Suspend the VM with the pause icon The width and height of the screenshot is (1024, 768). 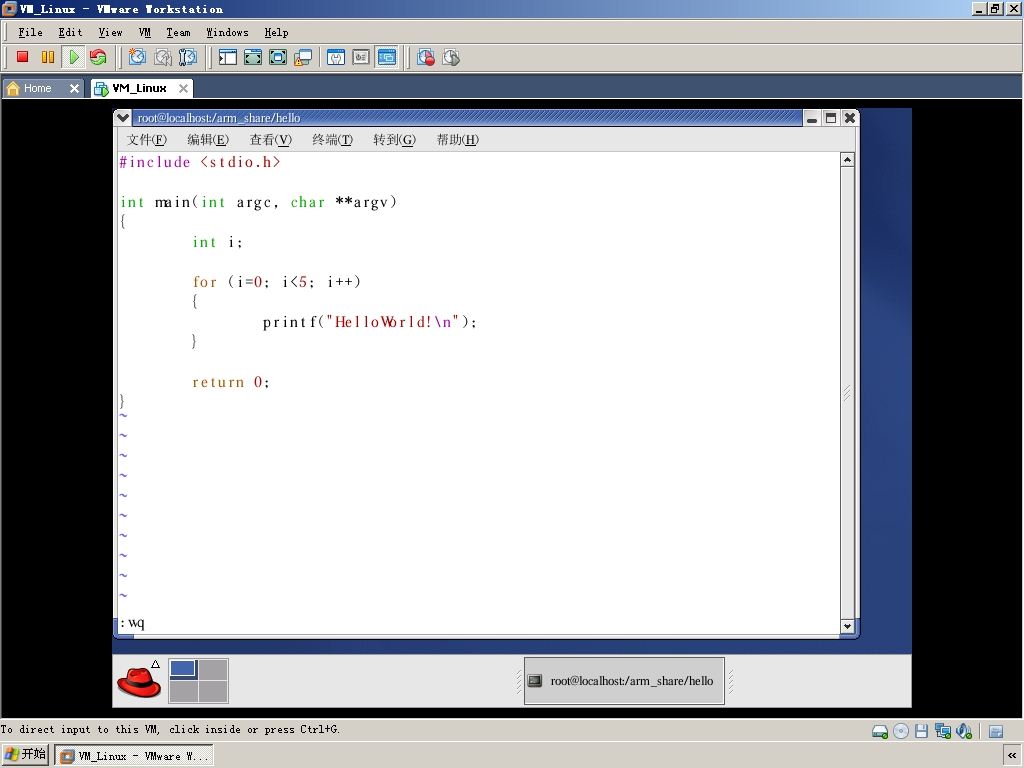[48, 57]
